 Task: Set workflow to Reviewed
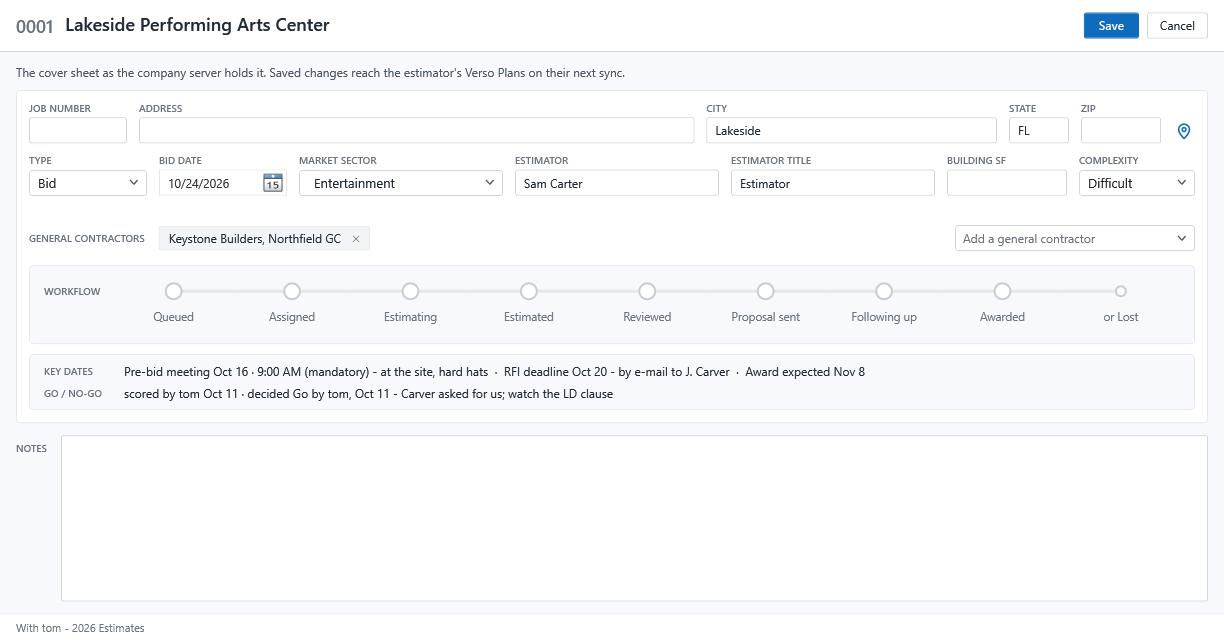(647, 291)
